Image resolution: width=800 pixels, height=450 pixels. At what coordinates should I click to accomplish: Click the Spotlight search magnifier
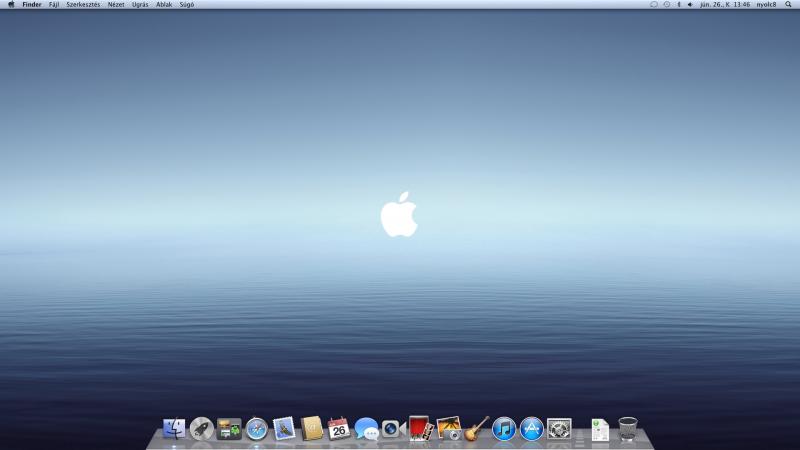(788, 4)
